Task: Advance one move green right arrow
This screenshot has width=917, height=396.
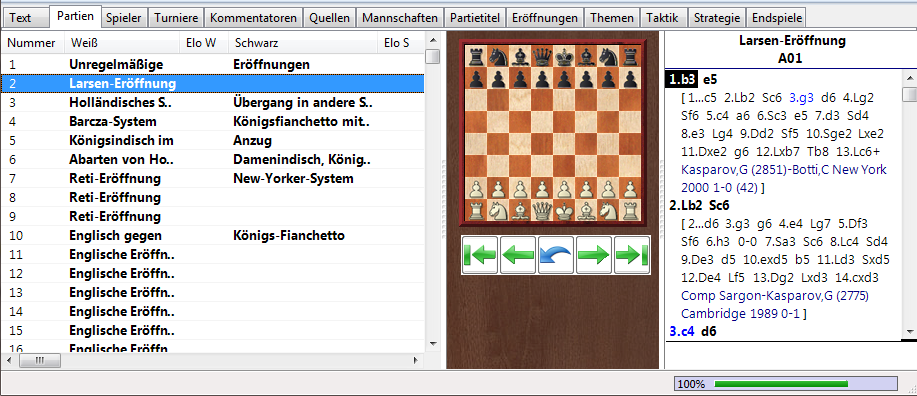Action: pyautogui.click(x=594, y=255)
